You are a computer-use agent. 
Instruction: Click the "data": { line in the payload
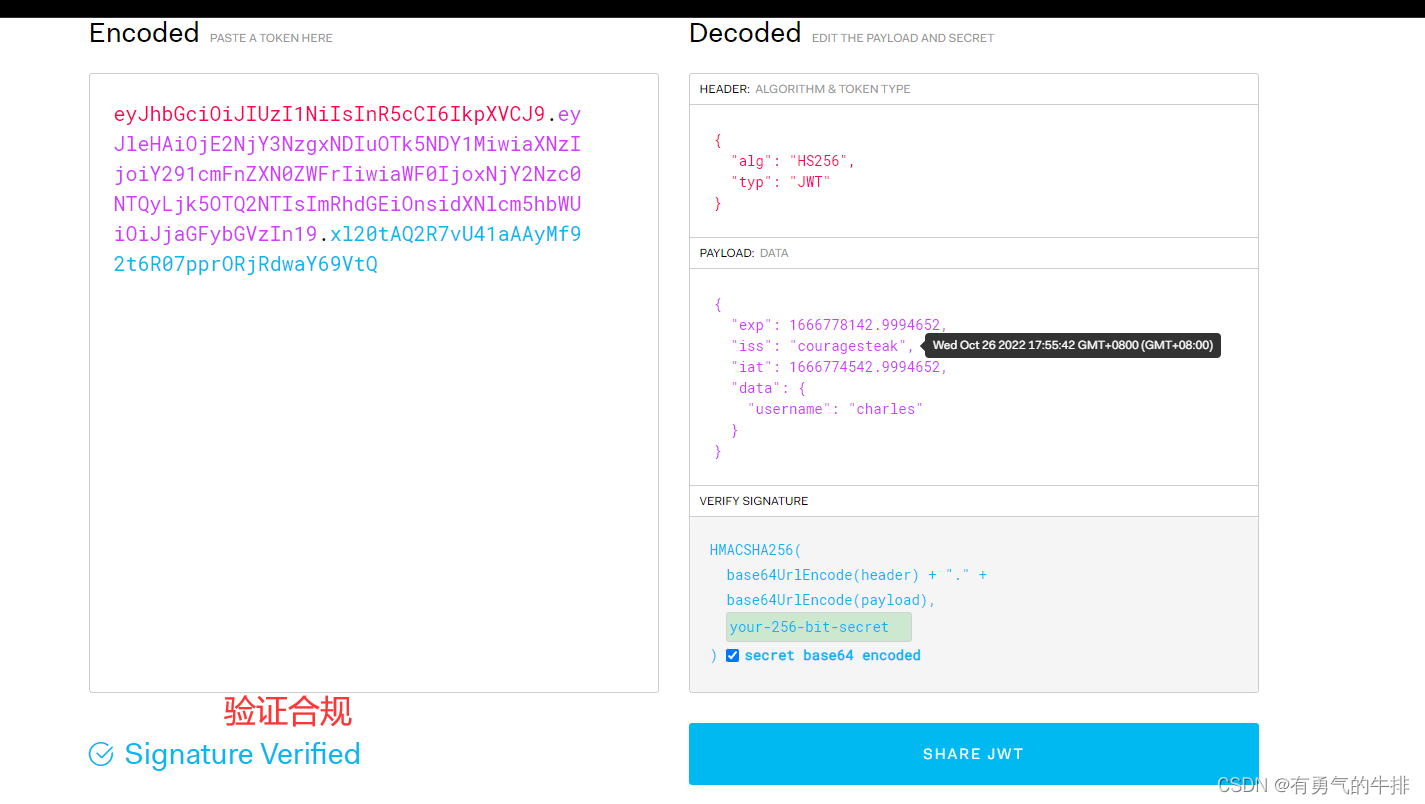point(768,388)
